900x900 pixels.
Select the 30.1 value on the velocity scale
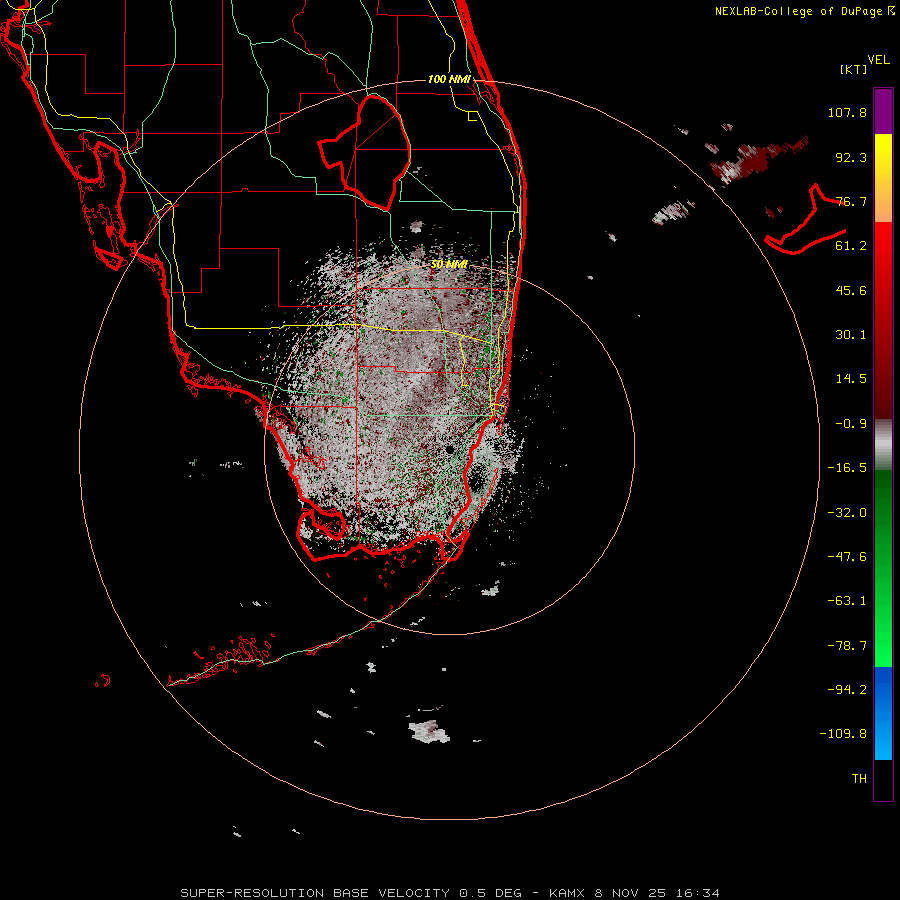851,335
